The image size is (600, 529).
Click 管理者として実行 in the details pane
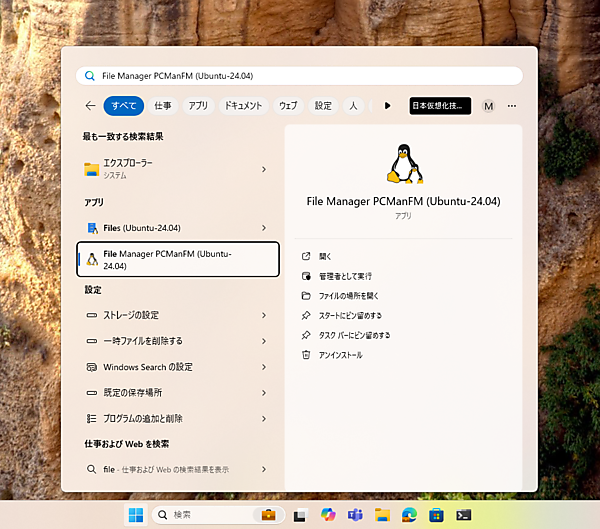click(345, 275)
